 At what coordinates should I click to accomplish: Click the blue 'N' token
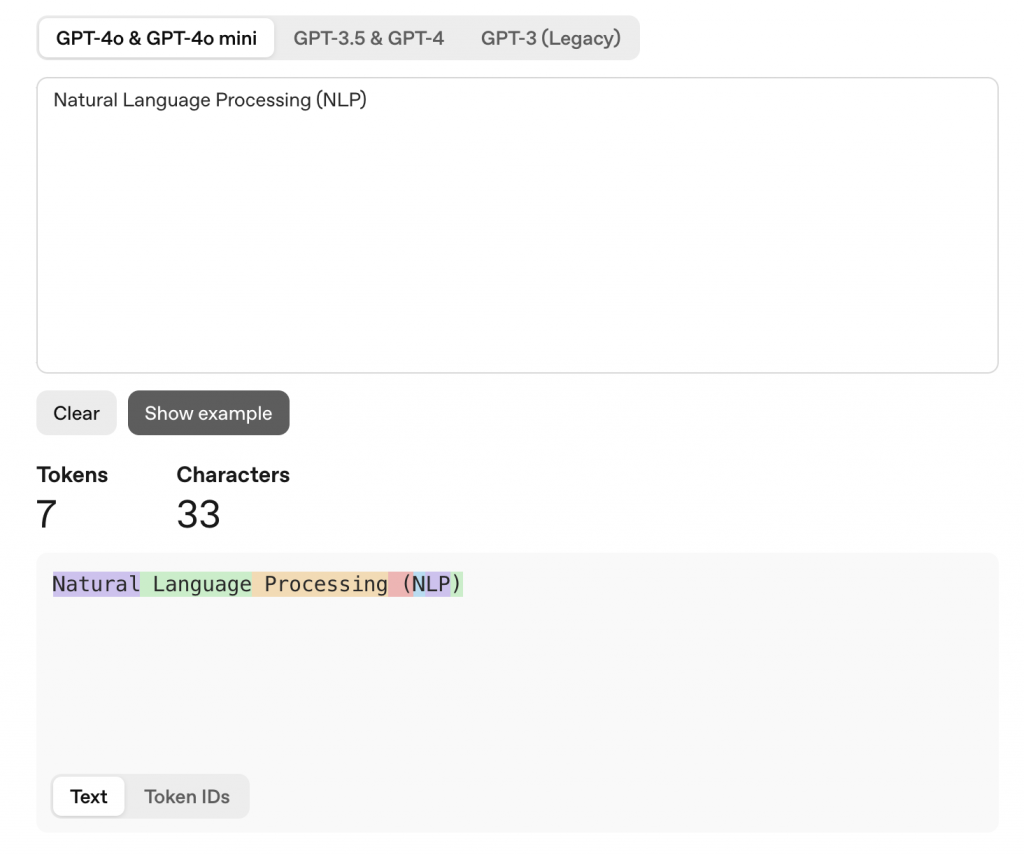click(x=419, y=584)
